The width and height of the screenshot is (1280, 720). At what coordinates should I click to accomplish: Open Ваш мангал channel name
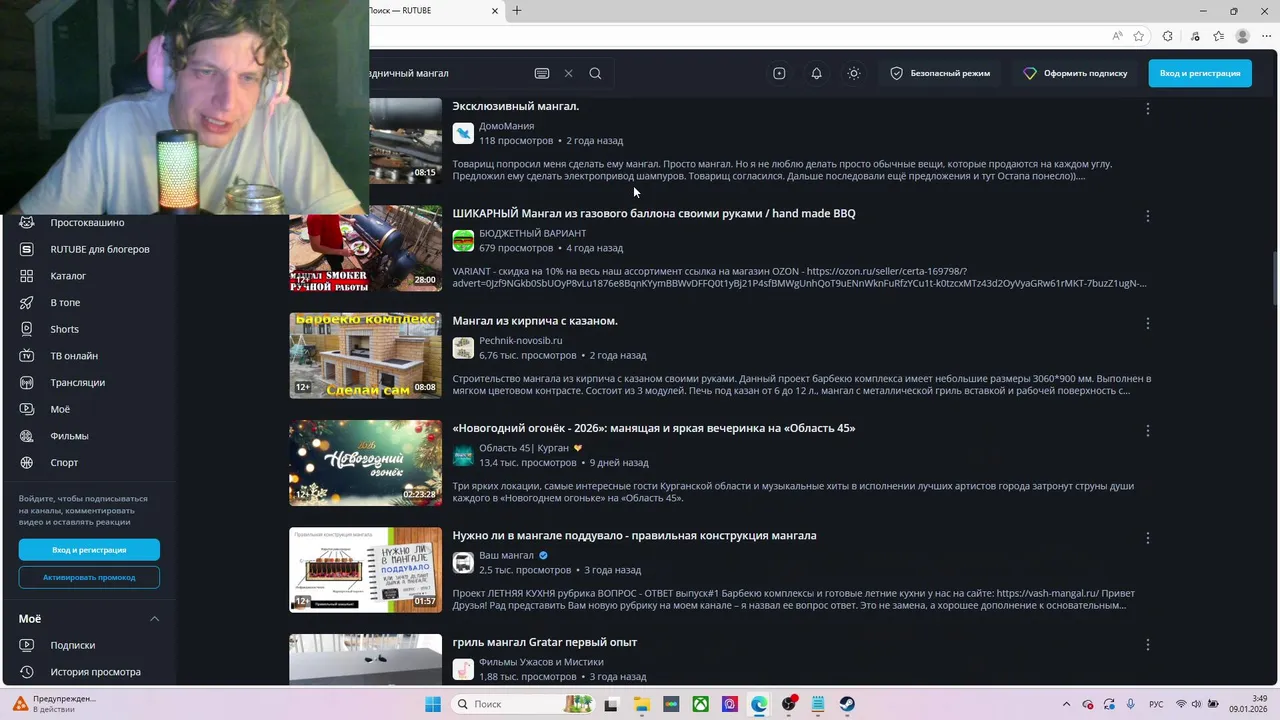click(506, 555)
